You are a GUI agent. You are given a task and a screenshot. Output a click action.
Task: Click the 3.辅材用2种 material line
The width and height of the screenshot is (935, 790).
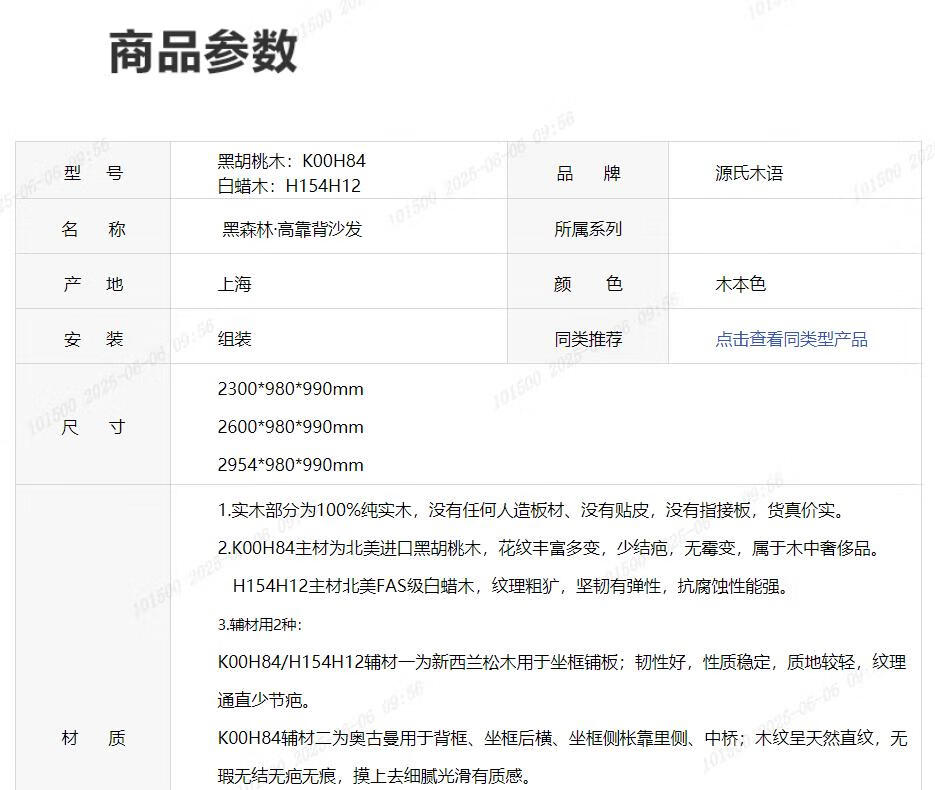point(260,624)
